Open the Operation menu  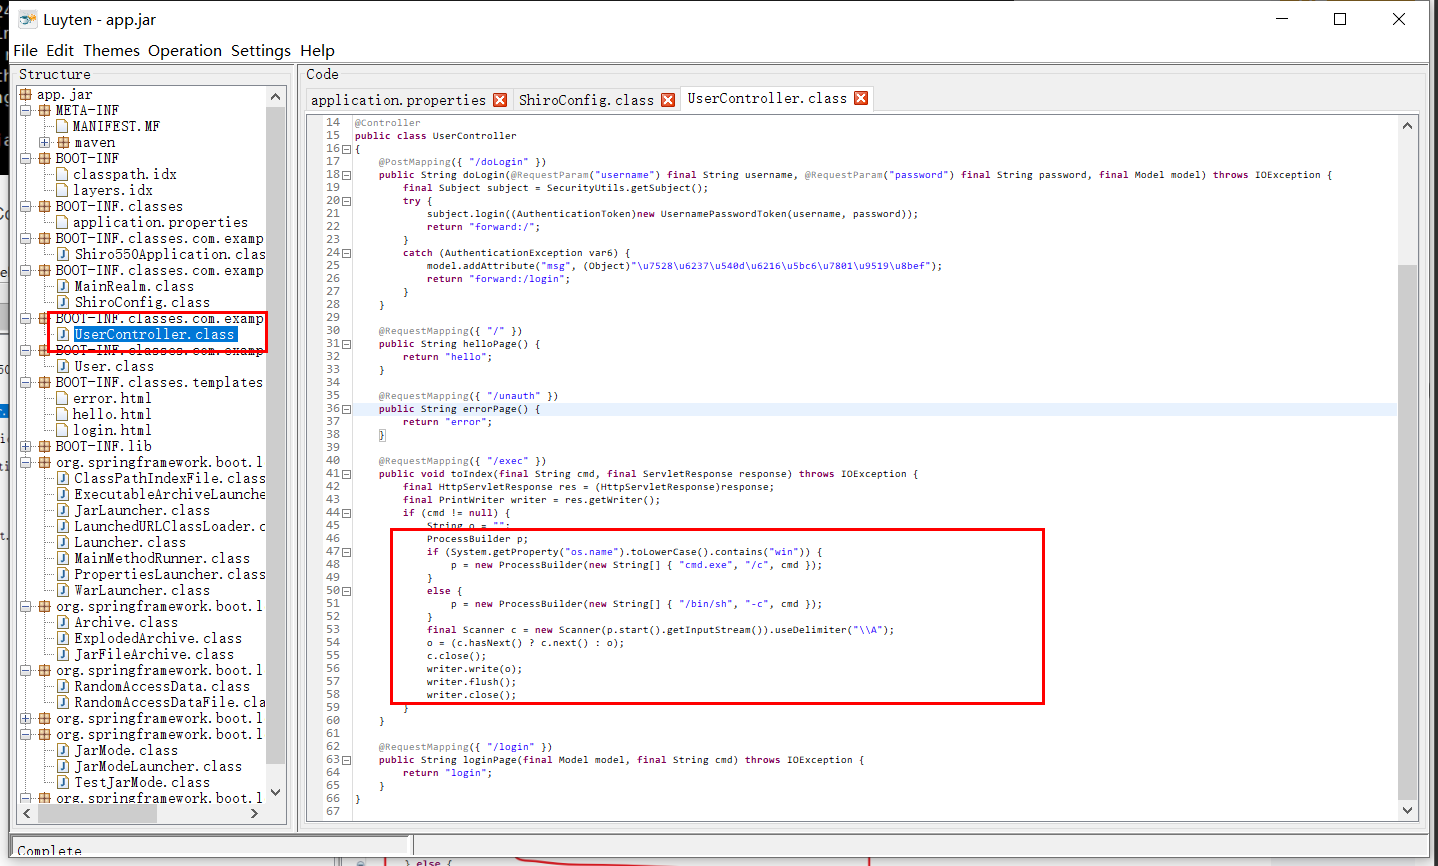(185, 50)
